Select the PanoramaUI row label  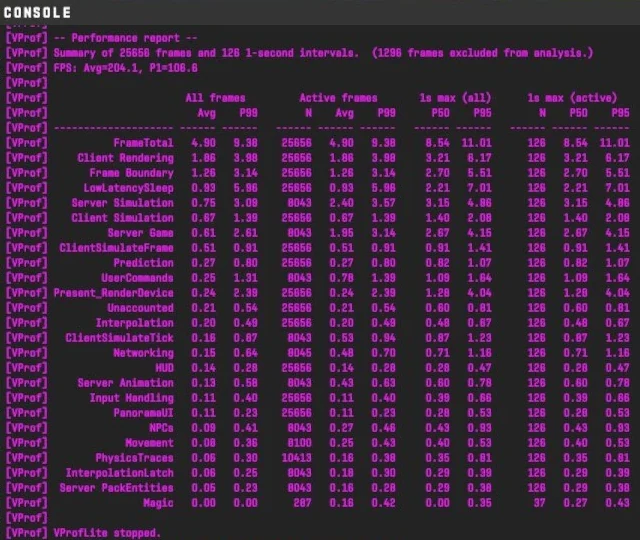coord(143,413)
